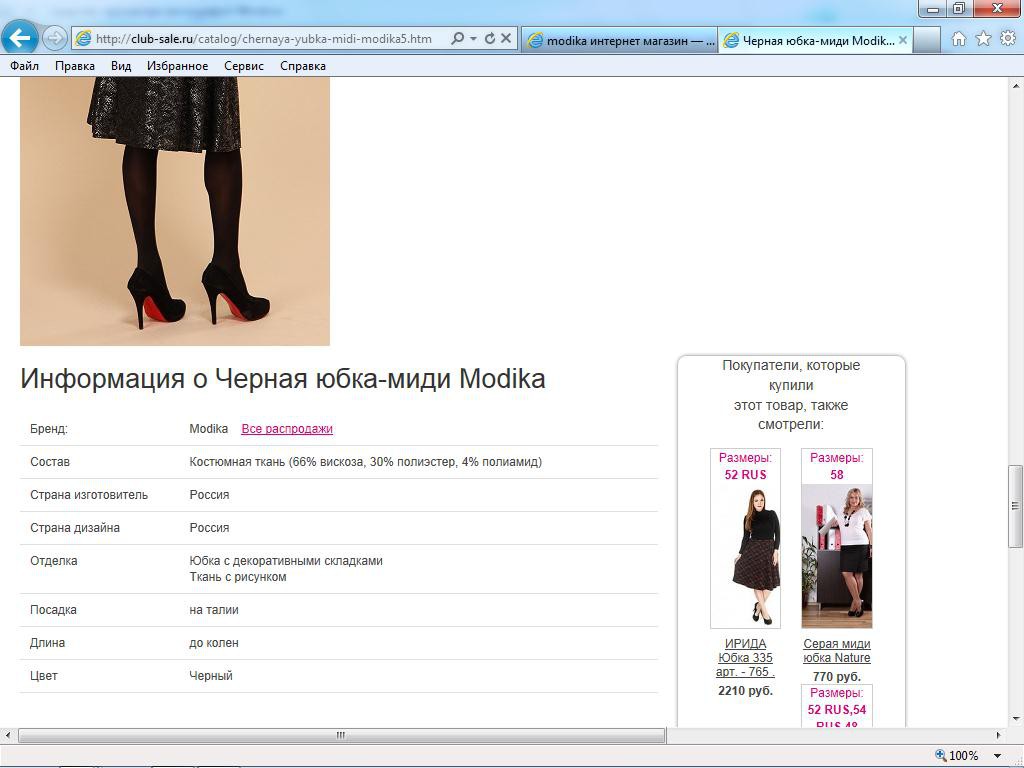Click the Серая миди юбка product thumbnail
The image size is (1024, 768).
(x=837, y=556)
